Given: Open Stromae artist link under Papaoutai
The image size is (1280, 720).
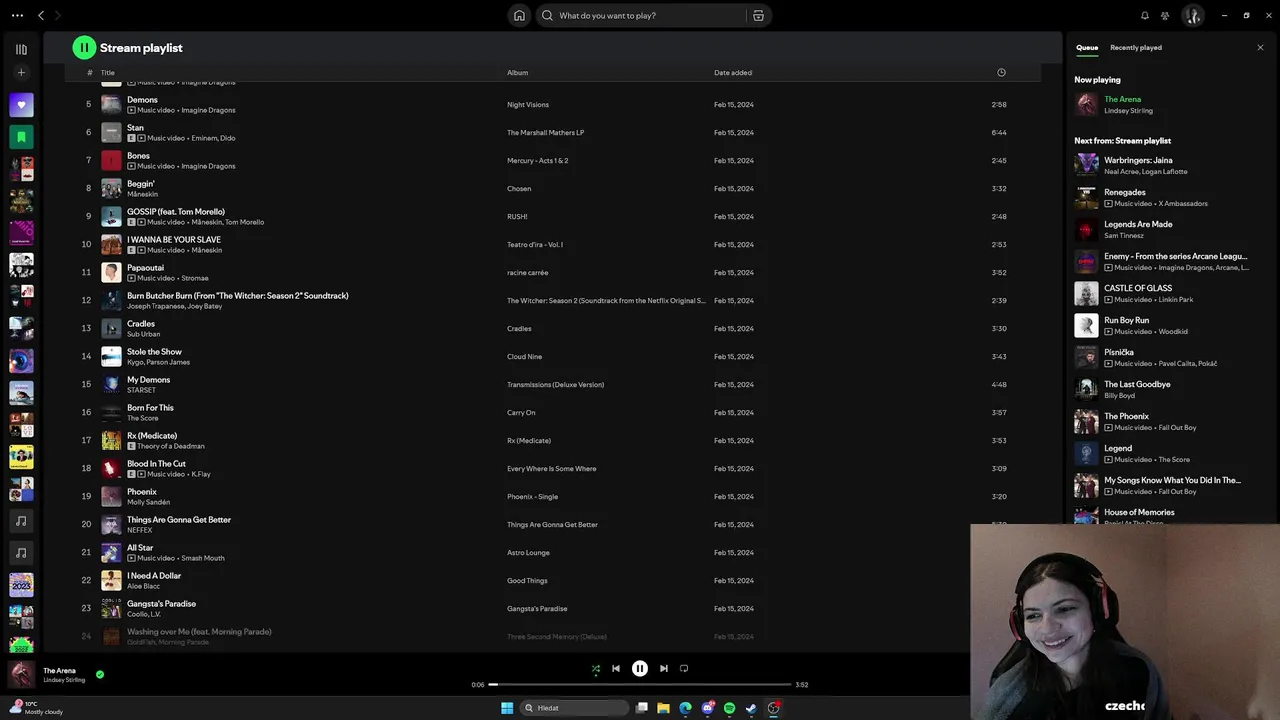Looking at the screenshot, I should pyautogui.click(x=194, y=278).
